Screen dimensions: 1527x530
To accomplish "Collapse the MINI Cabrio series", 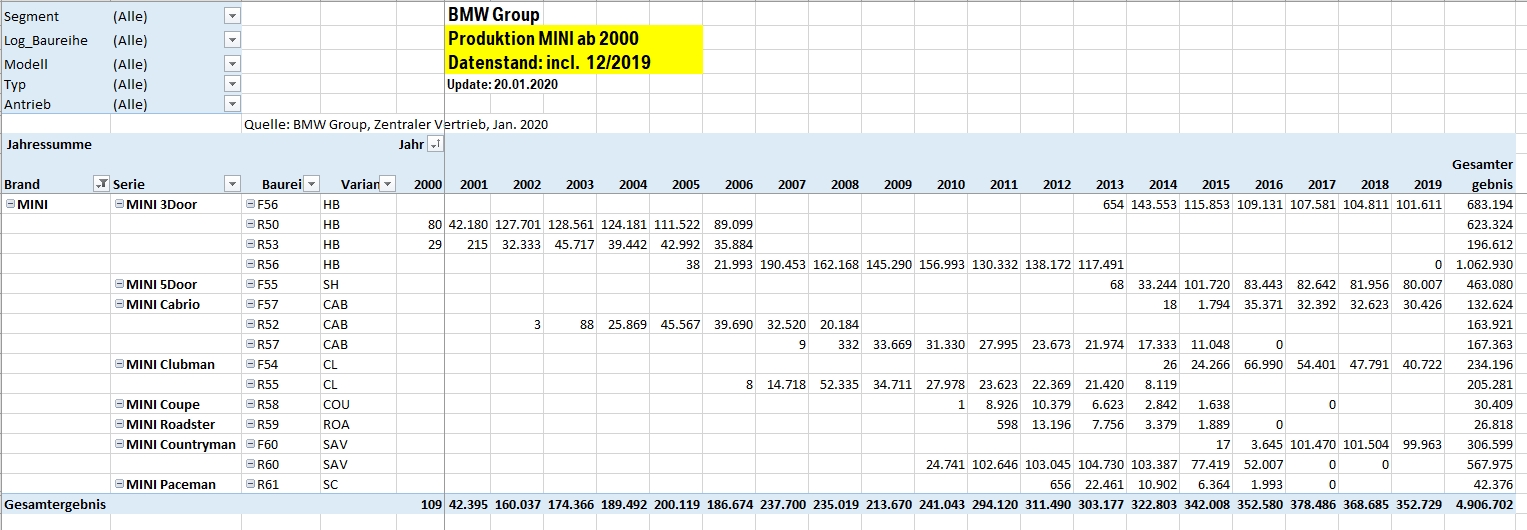I will pyautogui.click(x=119, y=304).
